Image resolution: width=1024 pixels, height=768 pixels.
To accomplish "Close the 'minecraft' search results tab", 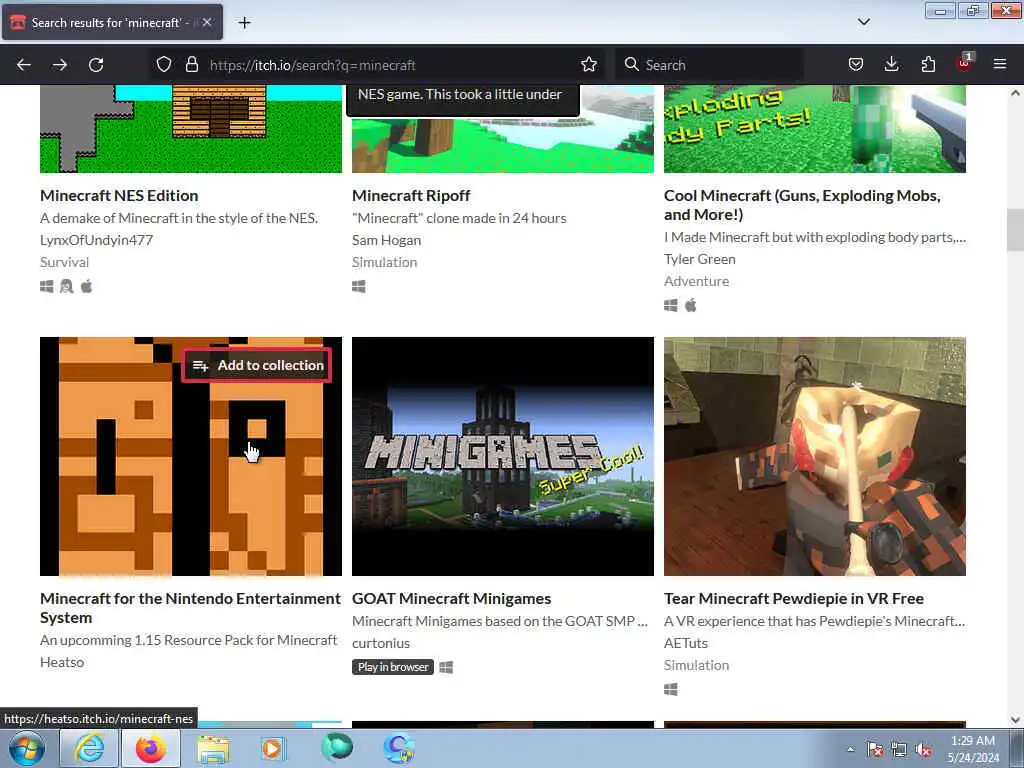I will point(206,22).
